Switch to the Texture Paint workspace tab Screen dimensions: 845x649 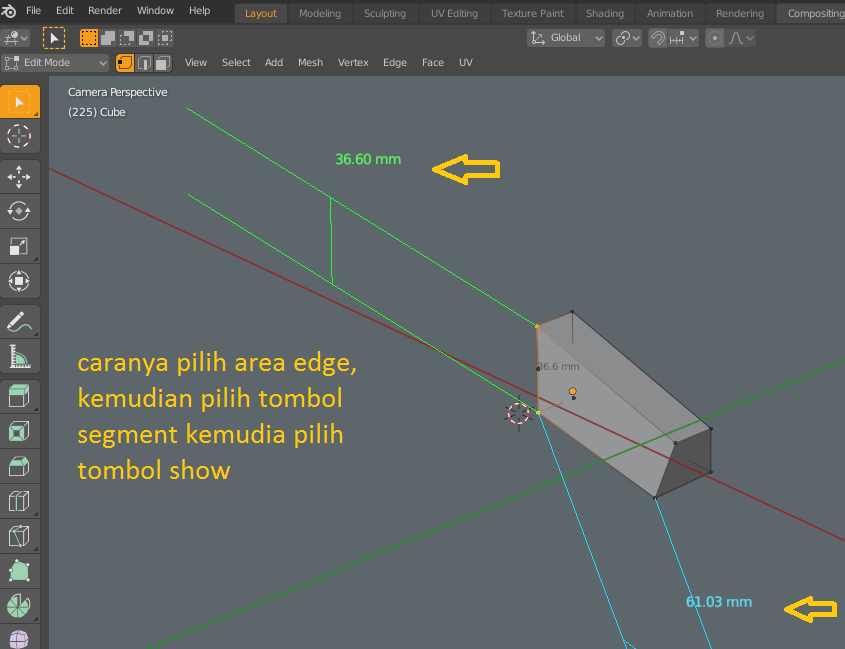pyautogui.click(x=532, y=13)
